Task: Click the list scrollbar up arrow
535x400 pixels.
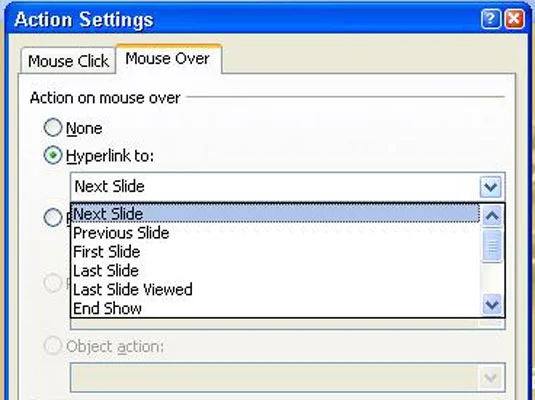Action: coord(492,216)
